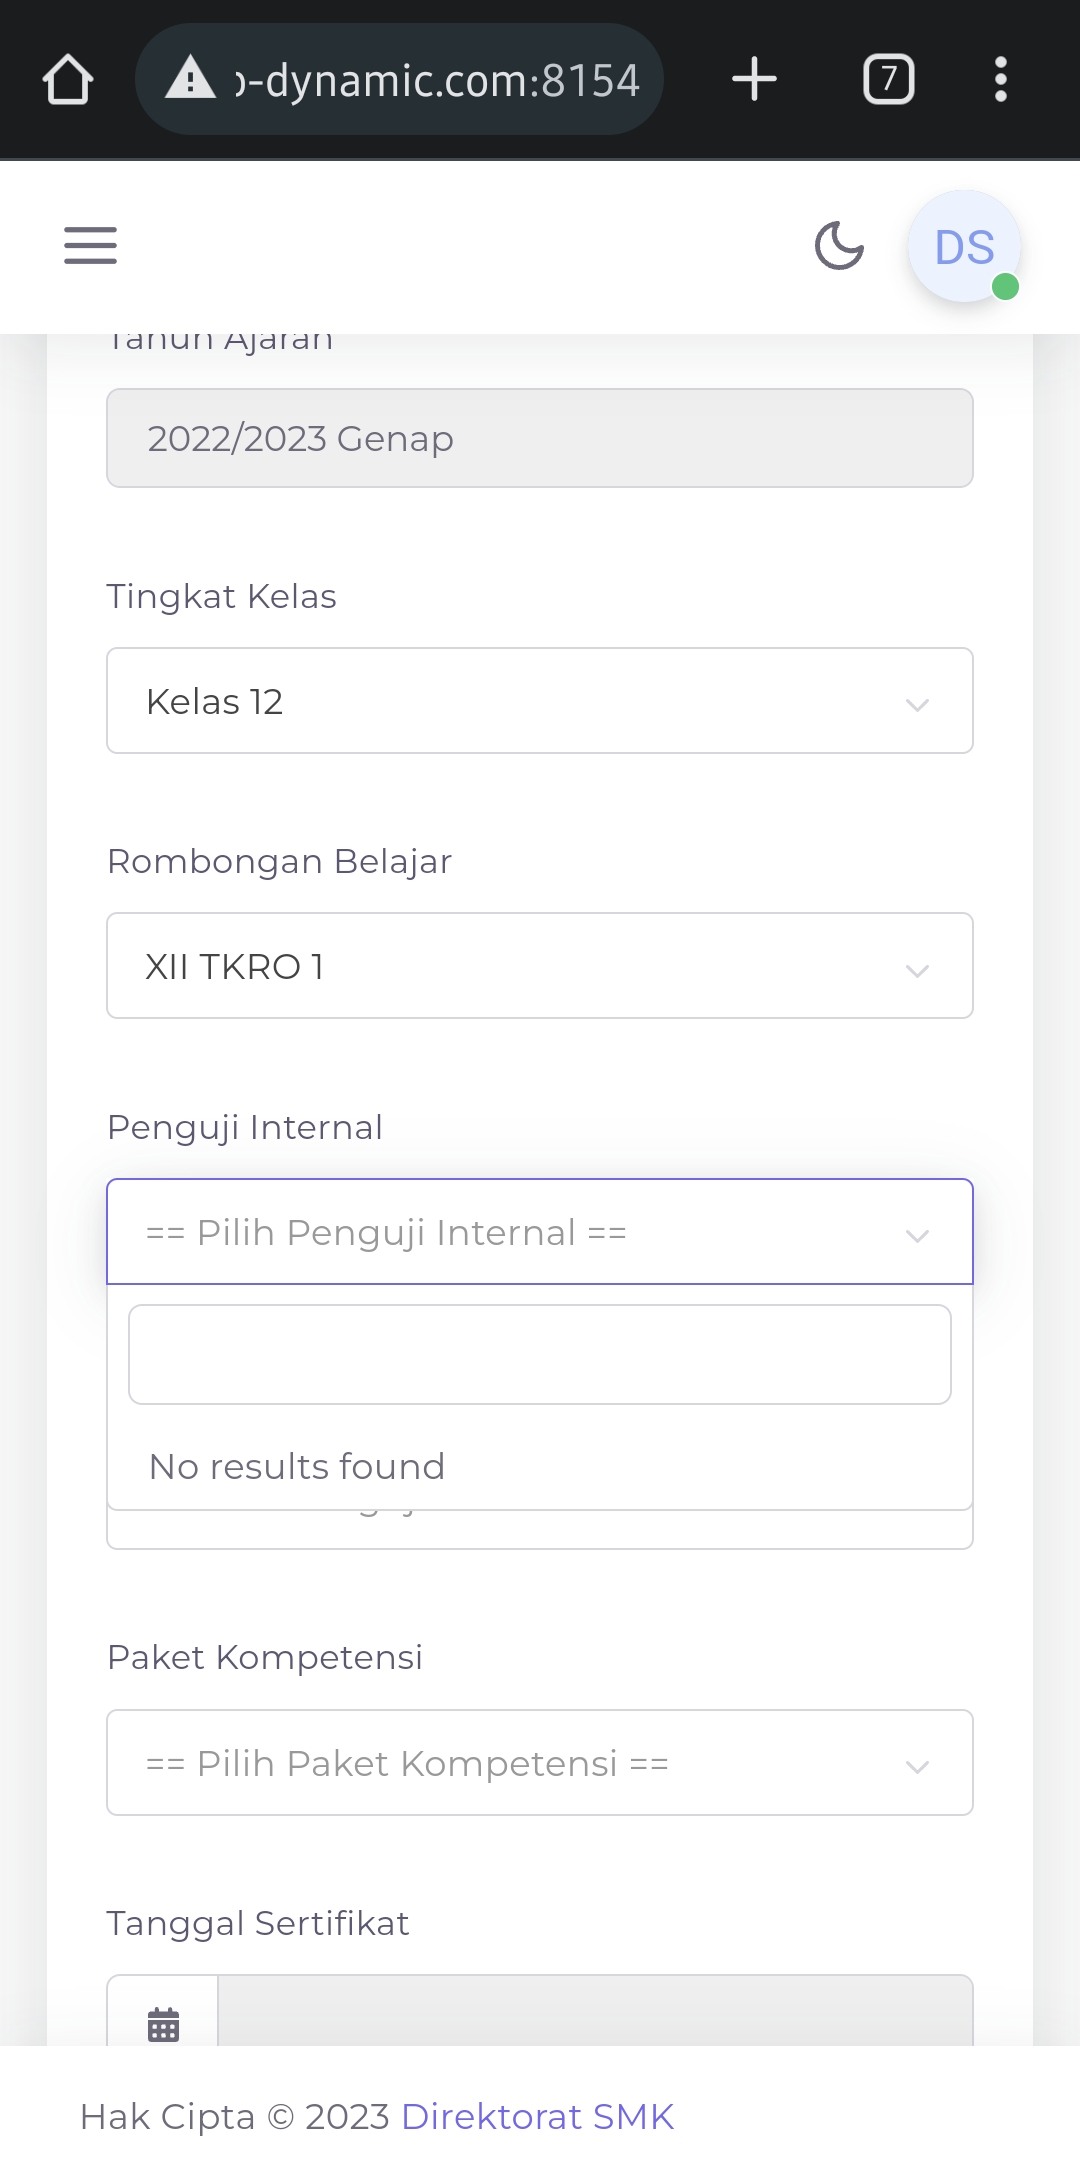
Task: Open the browser overflow menu
Action: pos(1000,79)
